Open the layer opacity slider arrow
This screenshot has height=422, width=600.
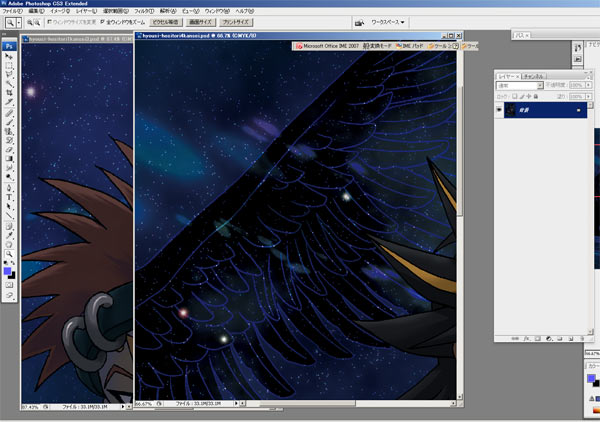(589, 85)
